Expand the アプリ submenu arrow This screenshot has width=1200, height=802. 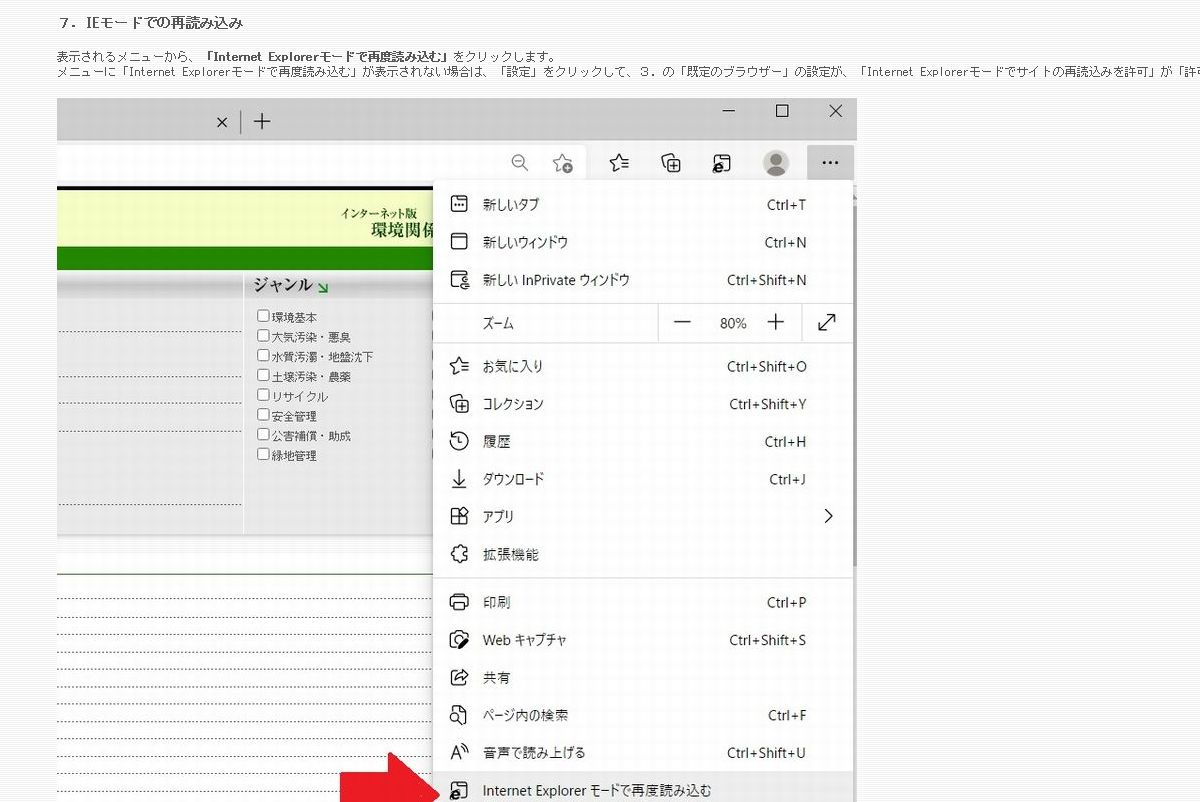[x=828, y=516]
